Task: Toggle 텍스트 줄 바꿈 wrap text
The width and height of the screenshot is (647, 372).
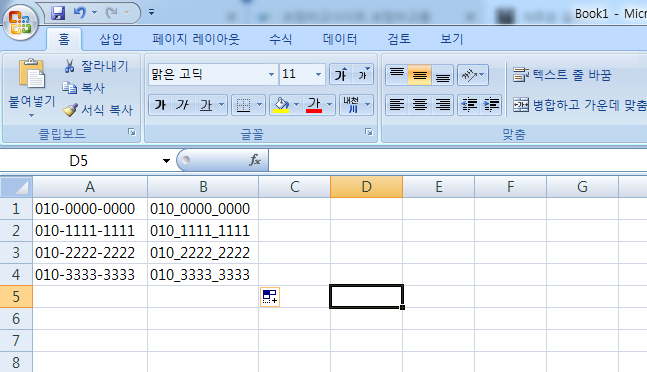Action: (x=562, y=75)
